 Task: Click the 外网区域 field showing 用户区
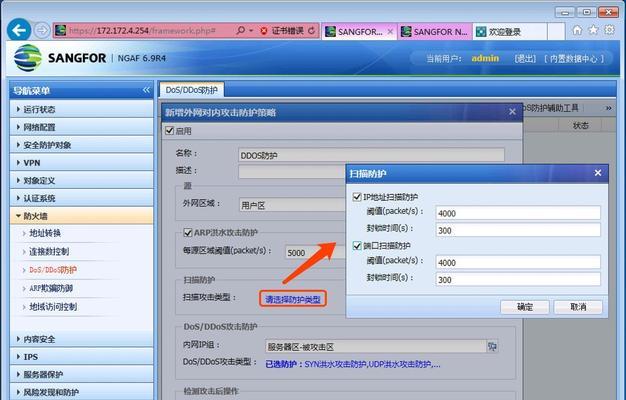[x=292, y=205]
